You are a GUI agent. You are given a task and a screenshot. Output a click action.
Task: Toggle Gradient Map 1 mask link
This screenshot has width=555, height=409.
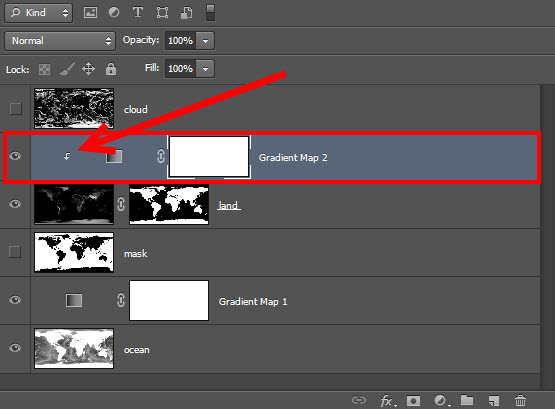click(121, 300)
